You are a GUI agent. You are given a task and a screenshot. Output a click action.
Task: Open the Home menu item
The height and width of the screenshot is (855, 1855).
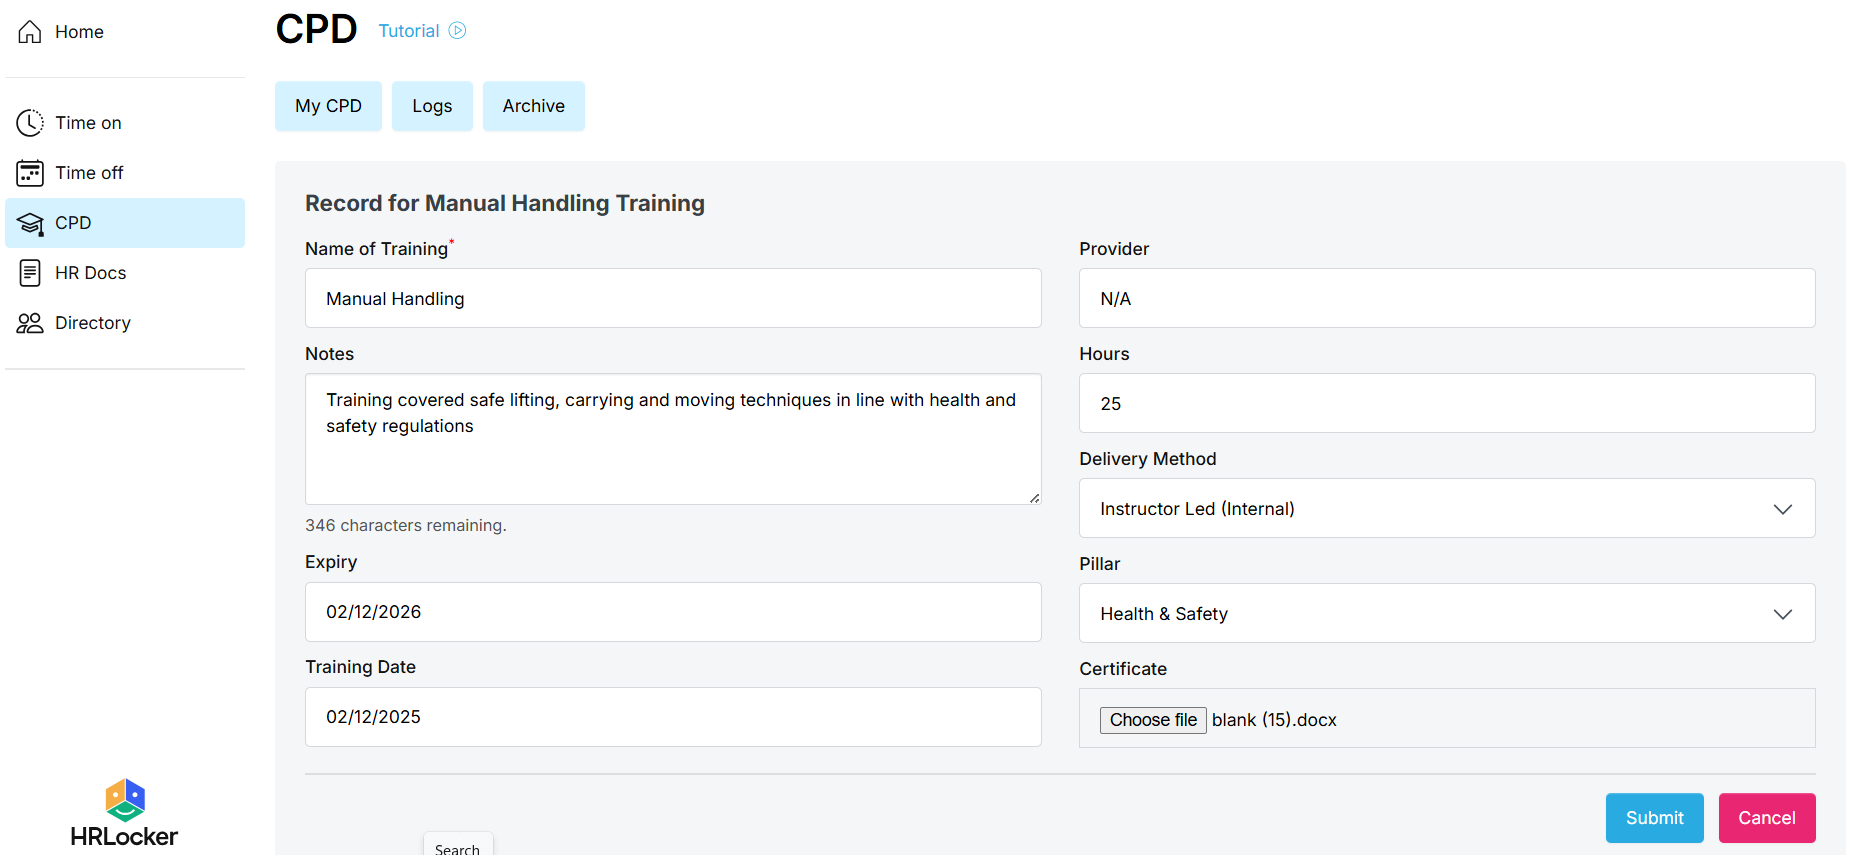125,32
